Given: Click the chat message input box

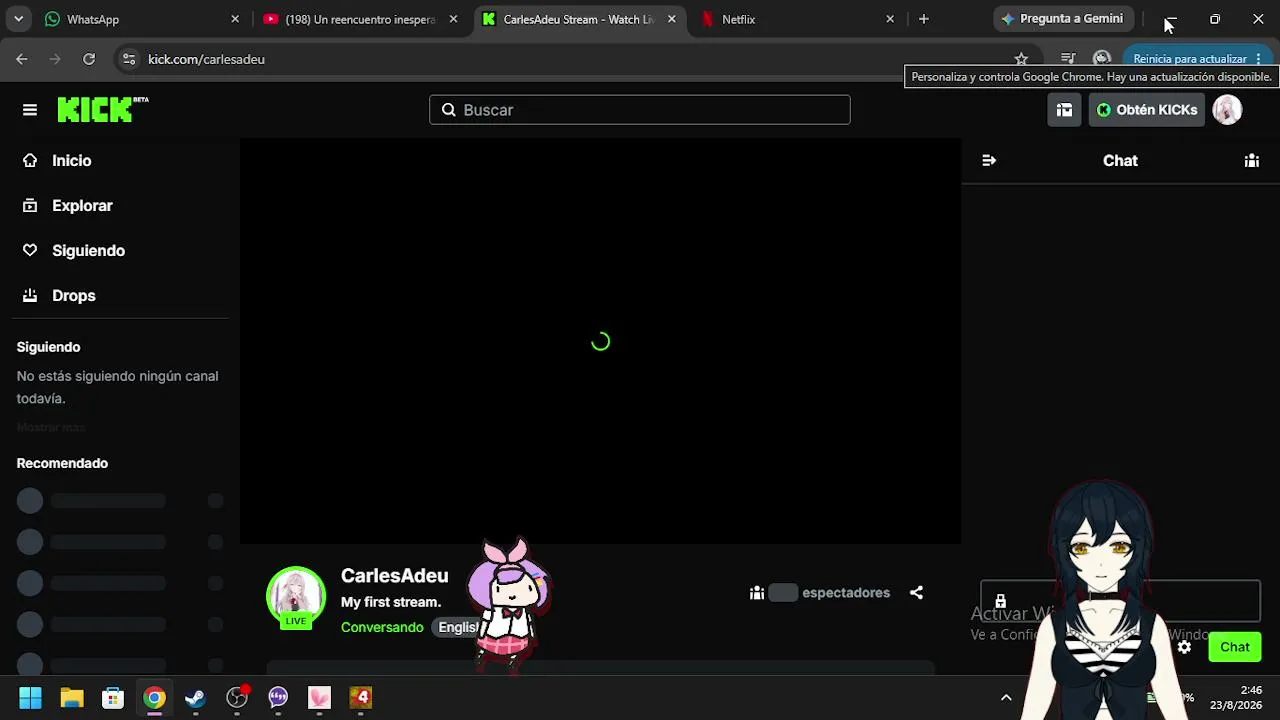Looking at the screenshot, I should click(1120, 601).
